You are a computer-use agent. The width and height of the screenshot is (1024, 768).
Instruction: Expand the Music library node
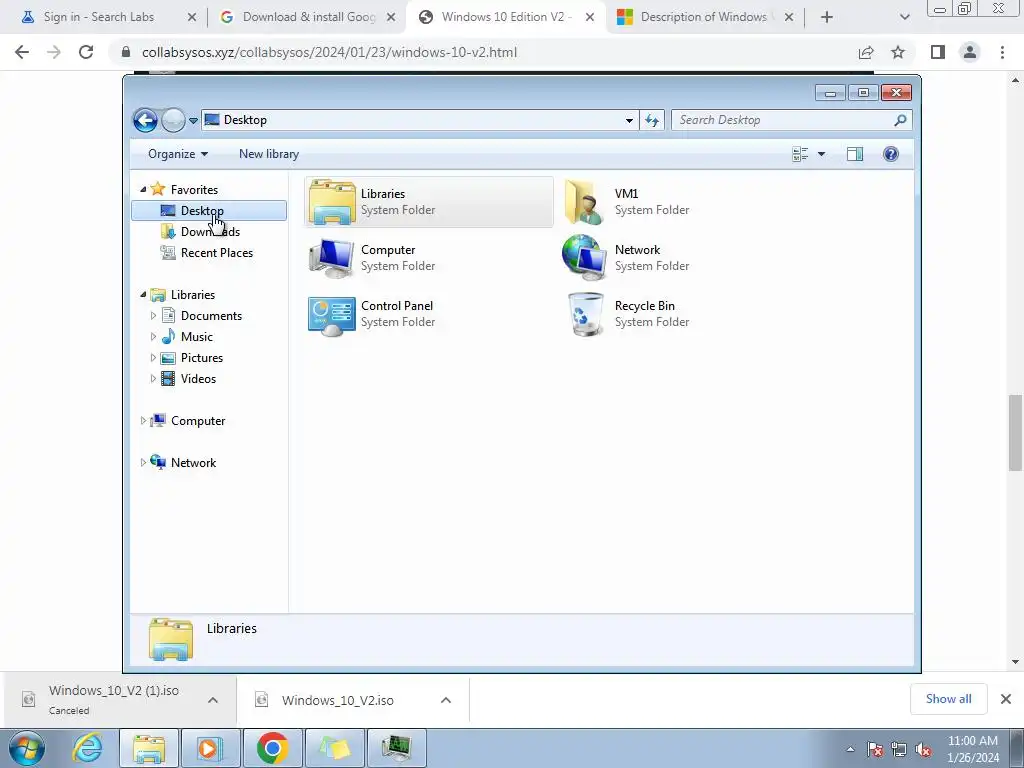[x=153, y=337]
